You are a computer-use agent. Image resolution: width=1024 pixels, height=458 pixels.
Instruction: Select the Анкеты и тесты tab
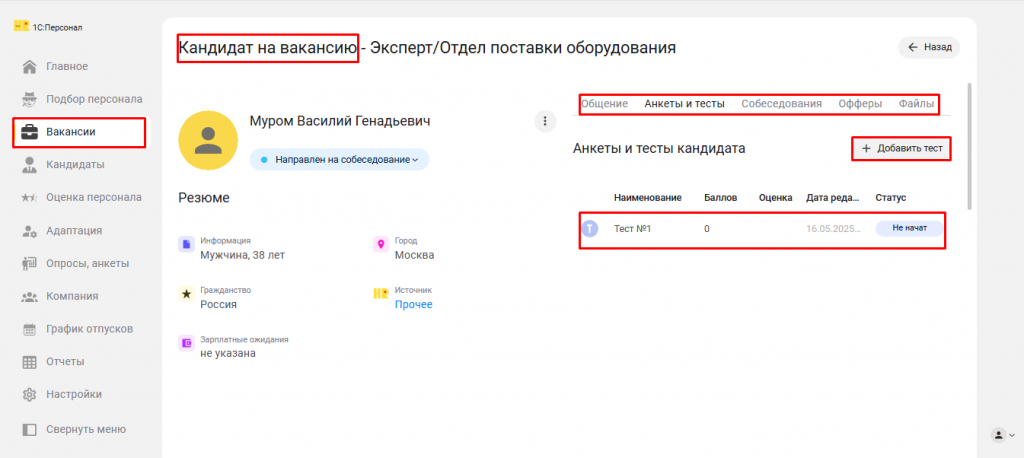(684, 103)
